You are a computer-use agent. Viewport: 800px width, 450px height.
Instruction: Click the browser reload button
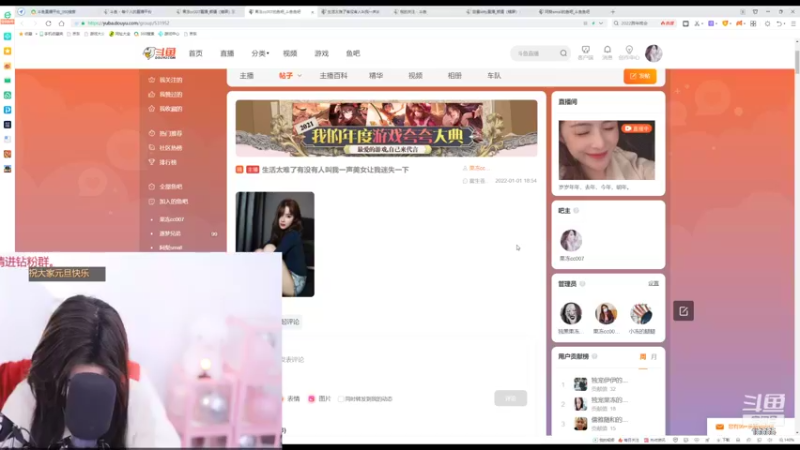48,23
